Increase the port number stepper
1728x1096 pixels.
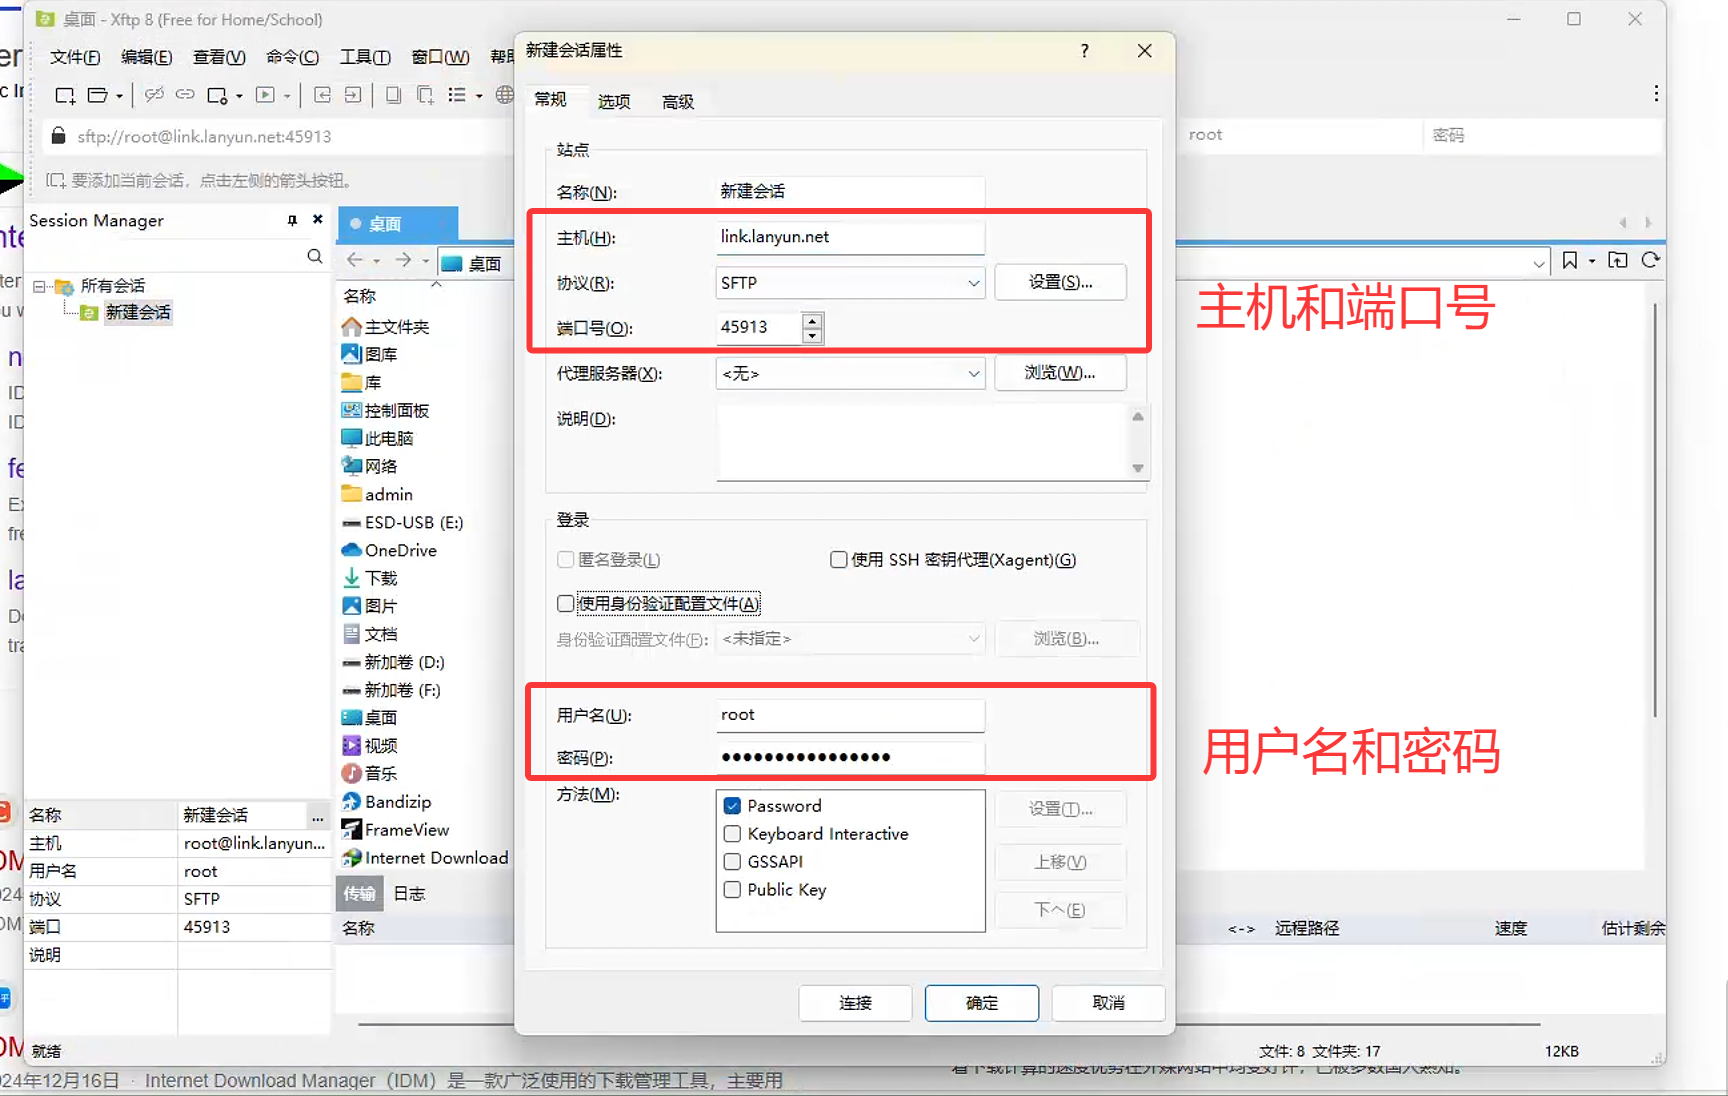(812, 320)
